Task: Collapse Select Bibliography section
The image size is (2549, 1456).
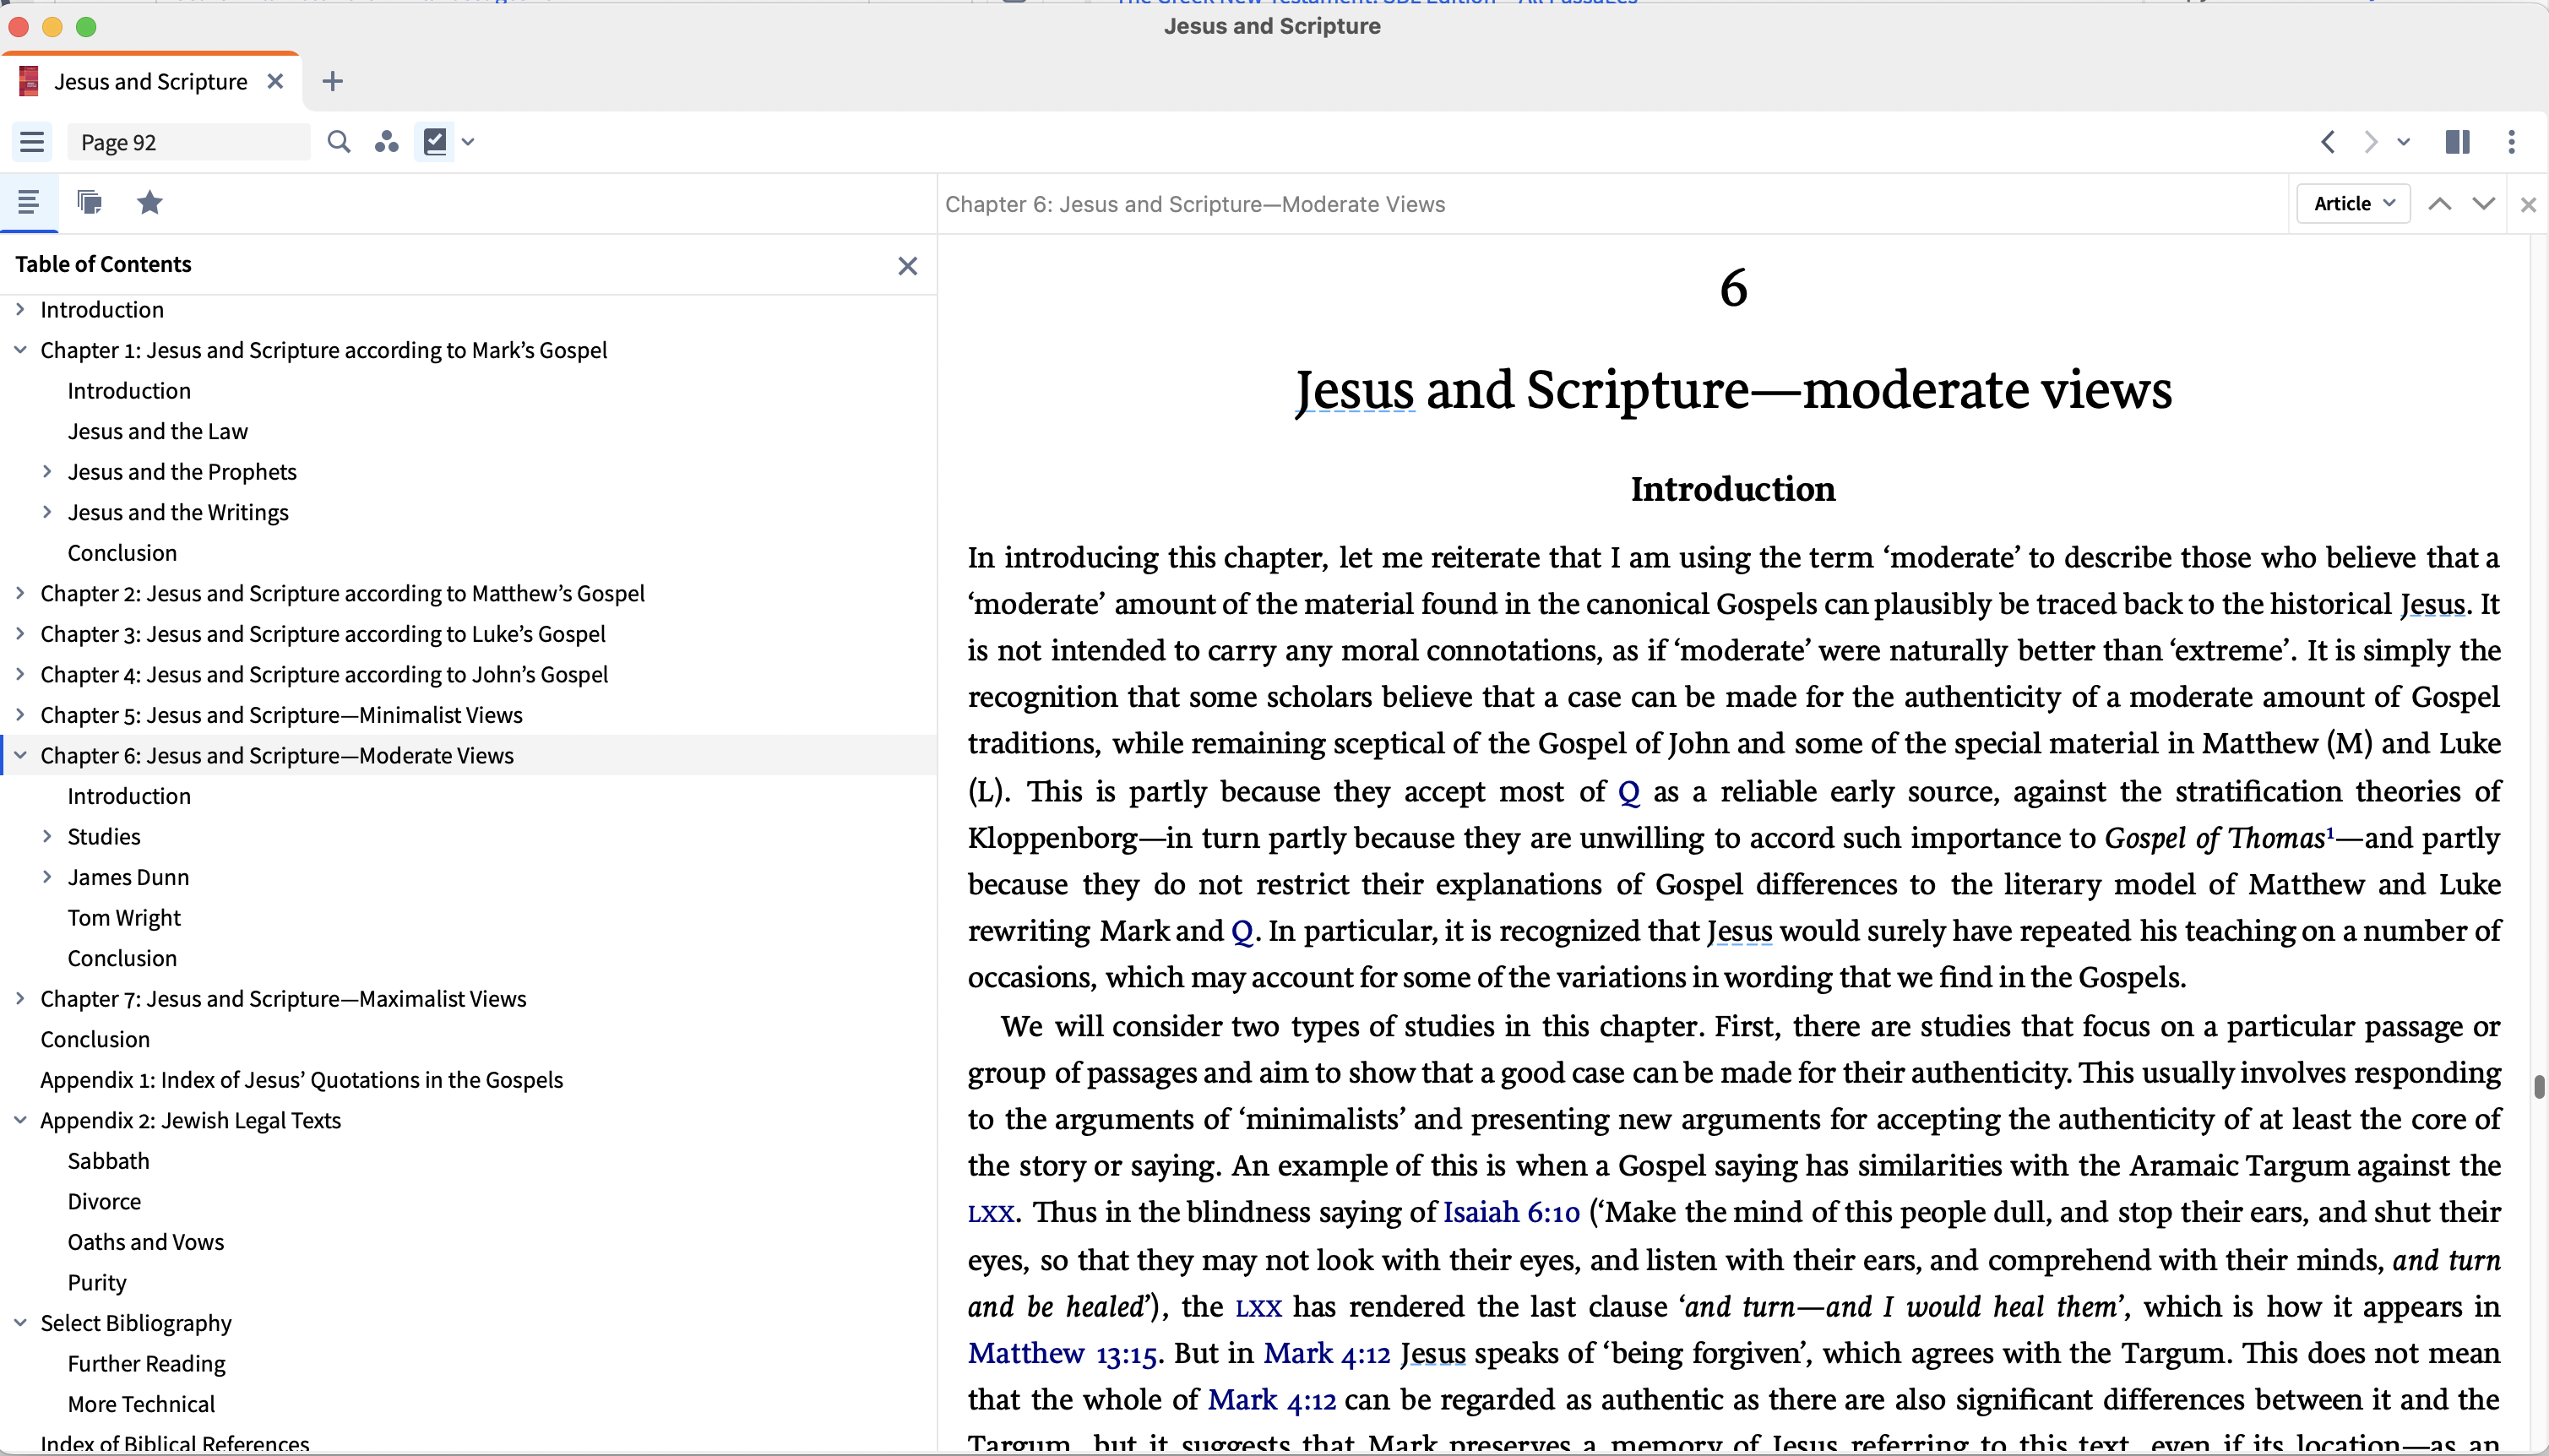Action: 20,1323
